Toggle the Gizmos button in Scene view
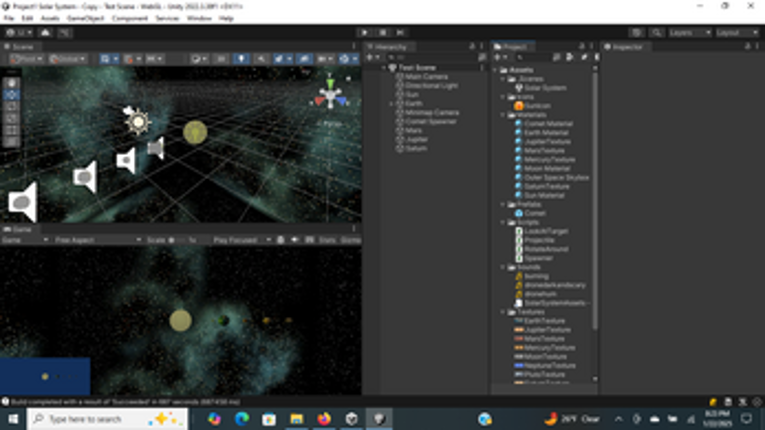 click(344, 59)
